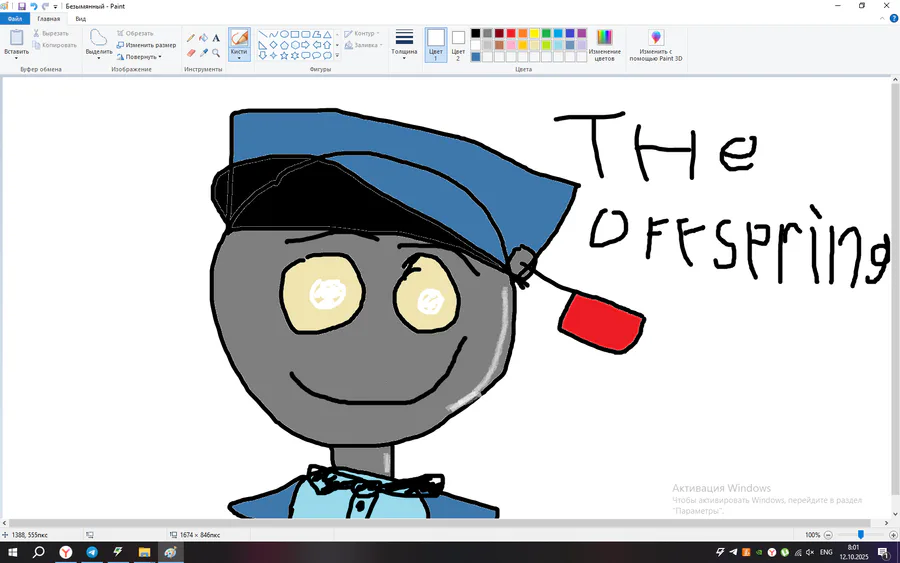
Task: Switch to the Вид tab
Action: click(x=81, y=18)
